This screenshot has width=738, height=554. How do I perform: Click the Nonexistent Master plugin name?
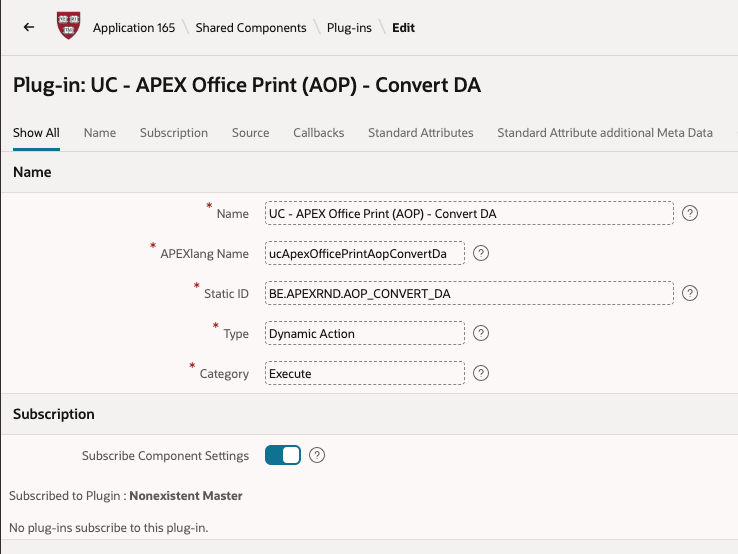click(x=186, y=496)
